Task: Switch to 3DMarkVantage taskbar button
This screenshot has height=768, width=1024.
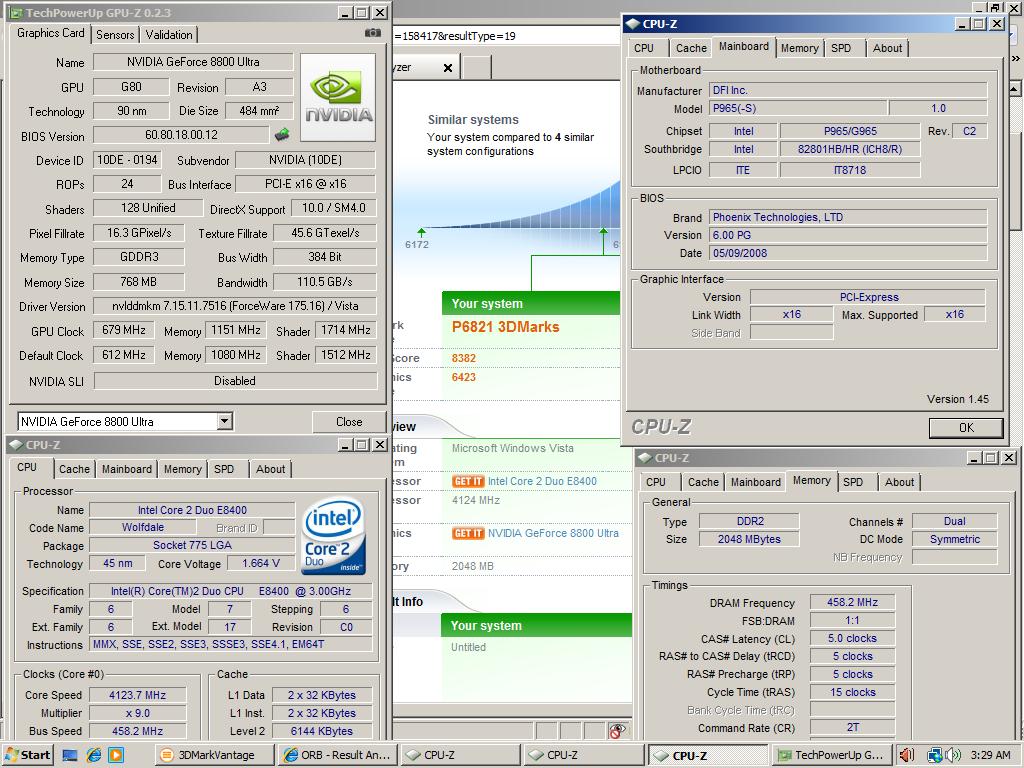Action: [214, 755]
